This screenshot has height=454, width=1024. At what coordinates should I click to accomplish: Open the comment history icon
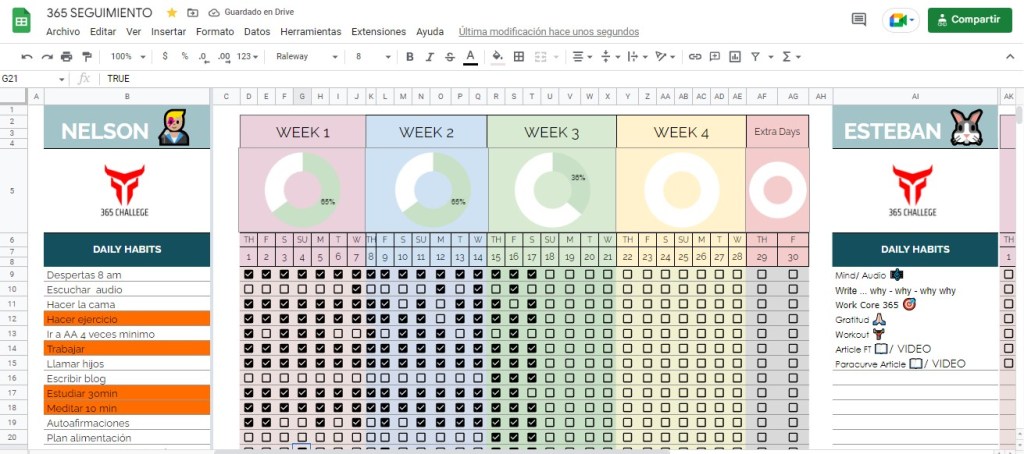[858, 19]
